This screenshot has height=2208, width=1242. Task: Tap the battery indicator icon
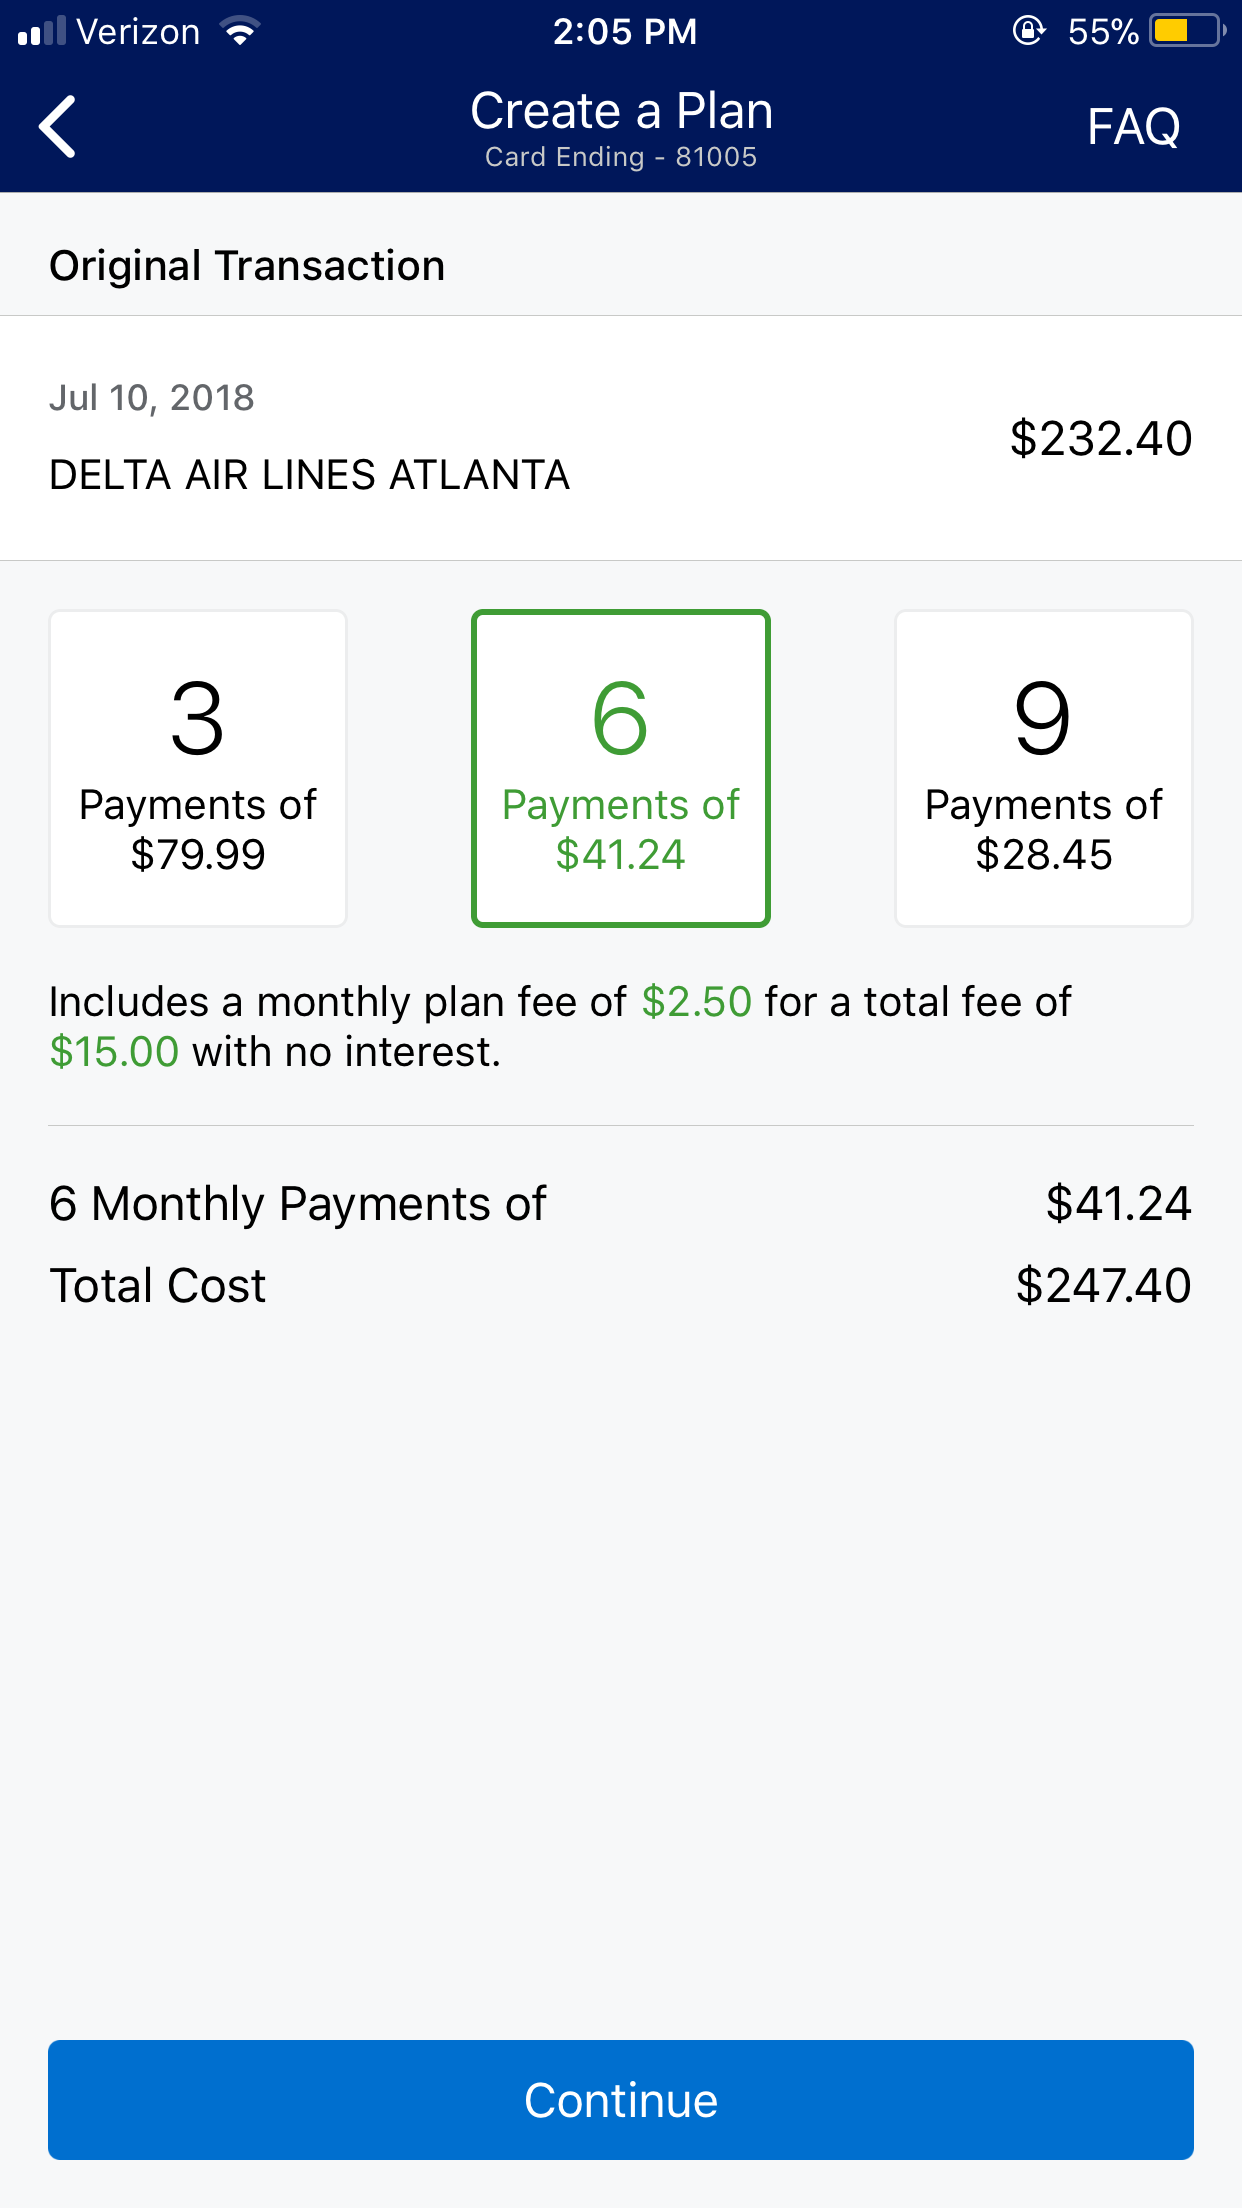point(1186,31)
